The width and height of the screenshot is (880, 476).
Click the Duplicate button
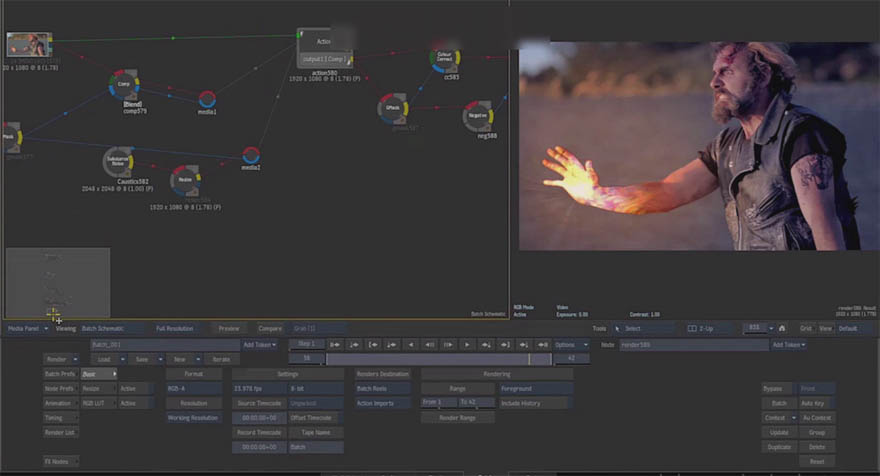click(x=777, y=447)
